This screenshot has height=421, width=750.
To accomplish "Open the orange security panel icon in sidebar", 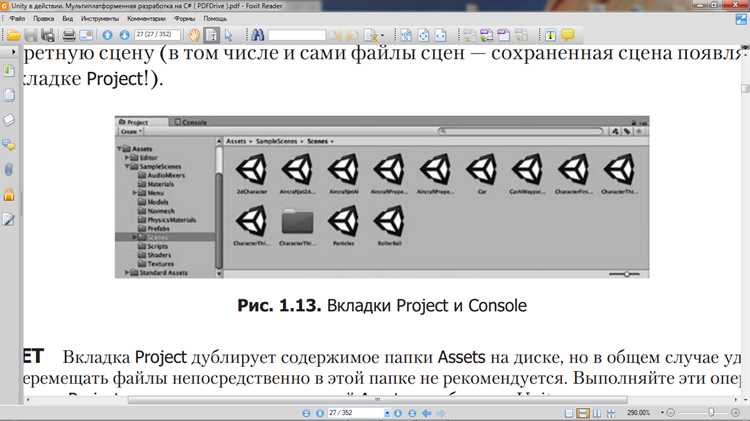I will coord(9,195).
